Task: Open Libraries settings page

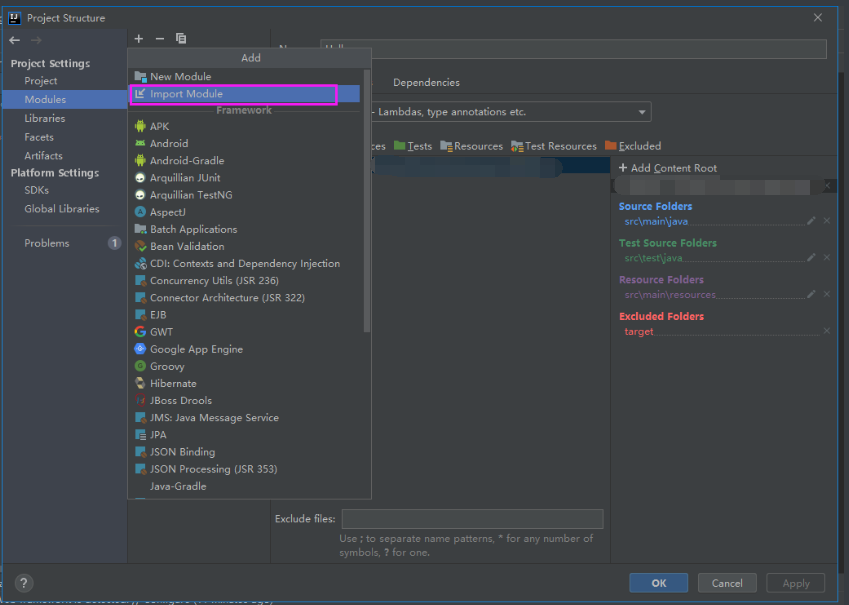Action: coord(44,118)
